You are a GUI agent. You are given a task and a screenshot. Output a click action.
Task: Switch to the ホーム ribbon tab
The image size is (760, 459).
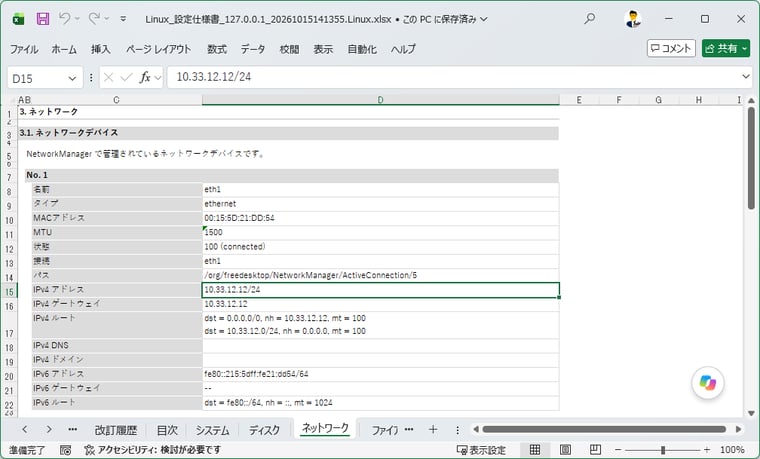pyautogui.click(x=64, y=49)
